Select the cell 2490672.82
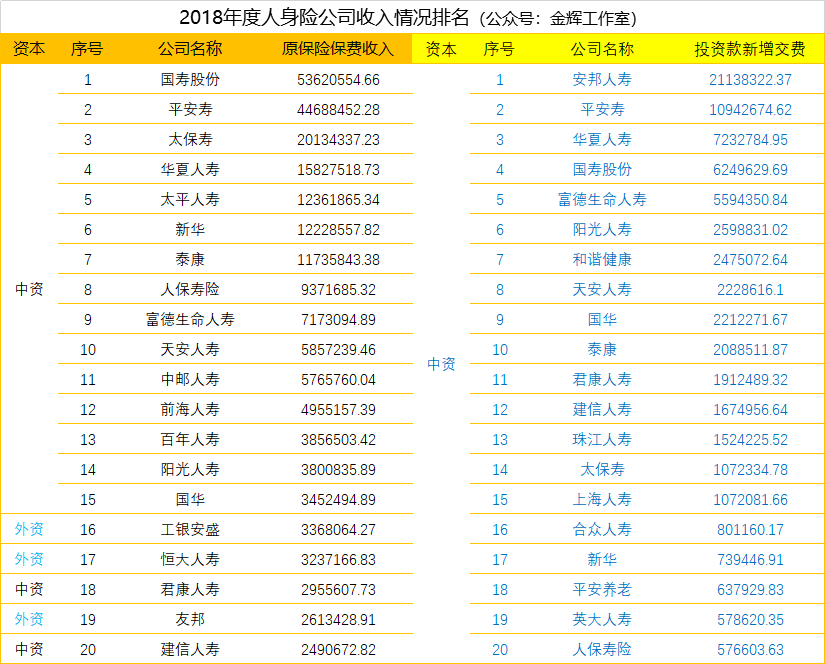 point(338,649)
